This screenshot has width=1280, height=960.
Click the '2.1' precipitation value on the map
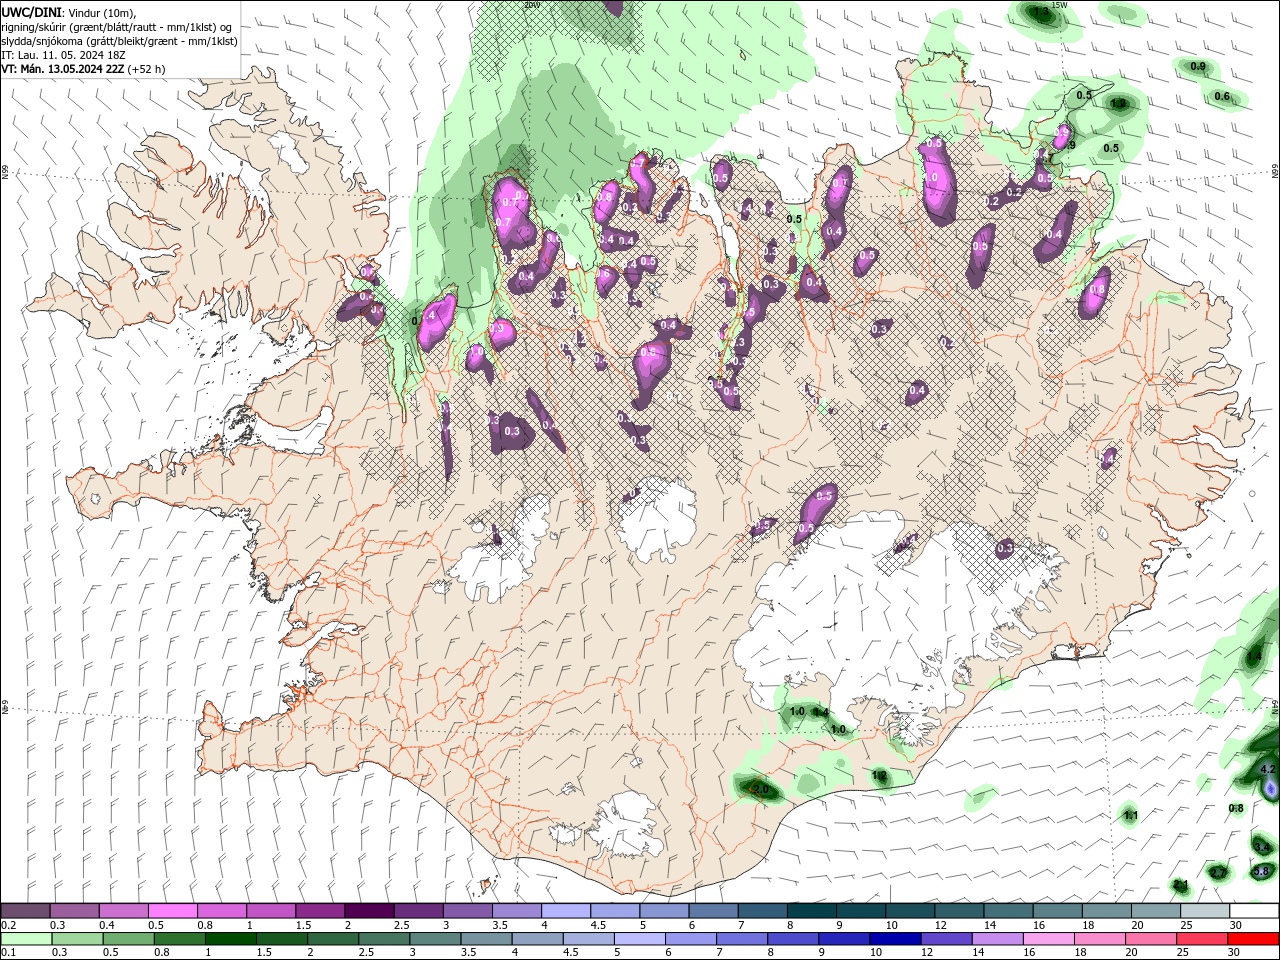click(x=1181, y=885)
